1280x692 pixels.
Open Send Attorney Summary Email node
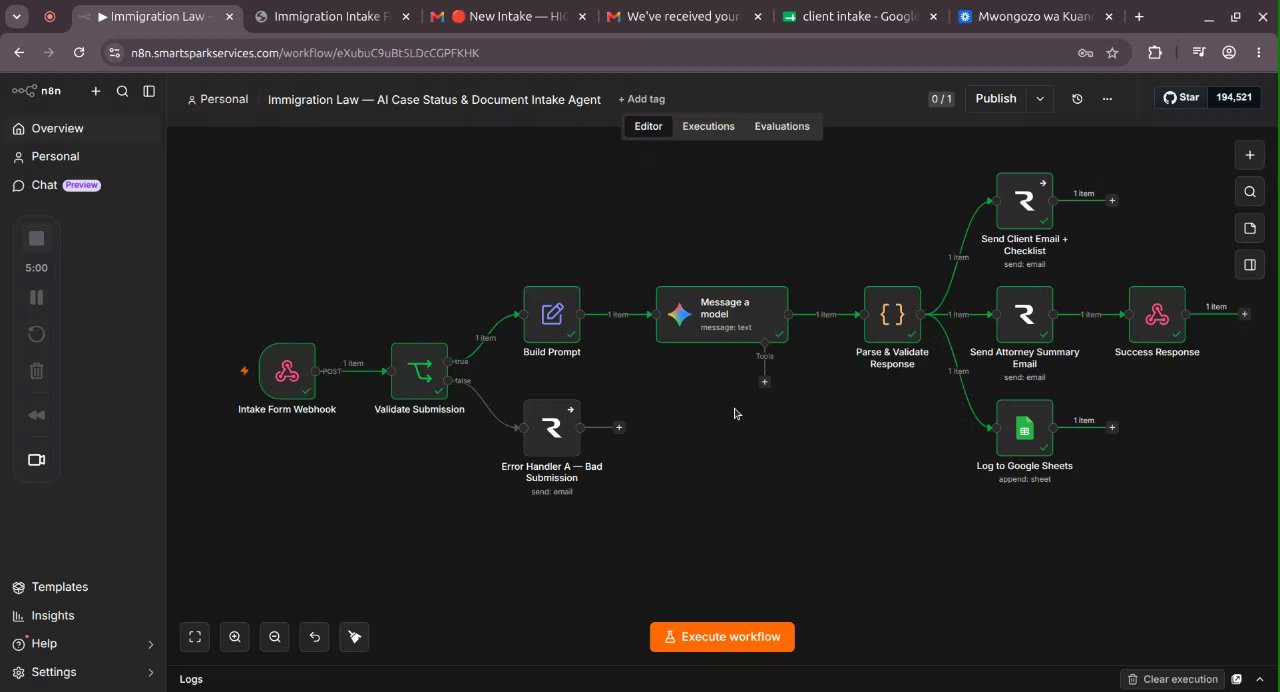point(1024,314)
